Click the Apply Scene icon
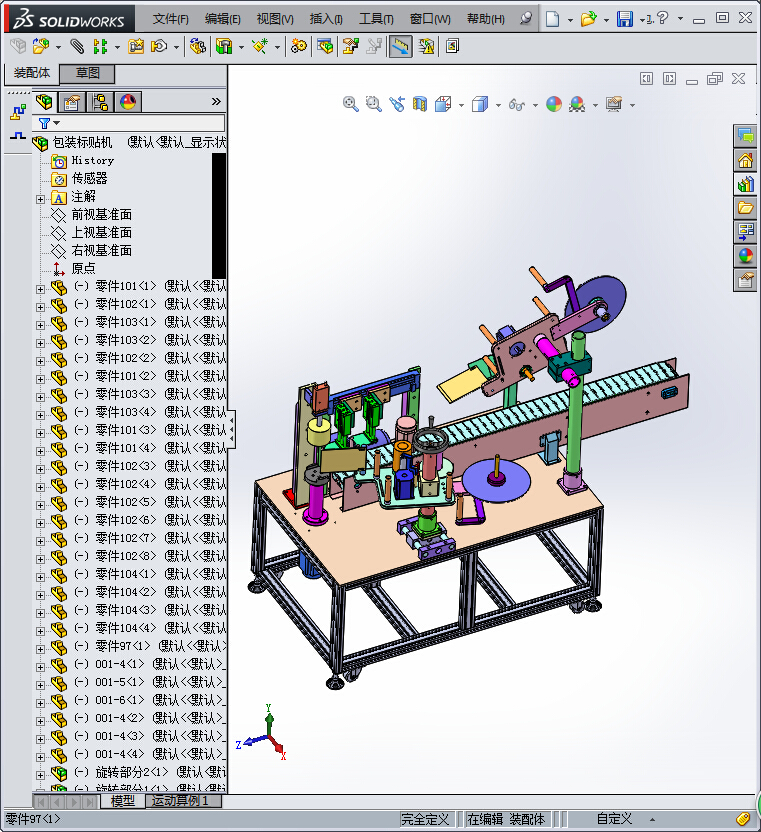 click(577, 104)
